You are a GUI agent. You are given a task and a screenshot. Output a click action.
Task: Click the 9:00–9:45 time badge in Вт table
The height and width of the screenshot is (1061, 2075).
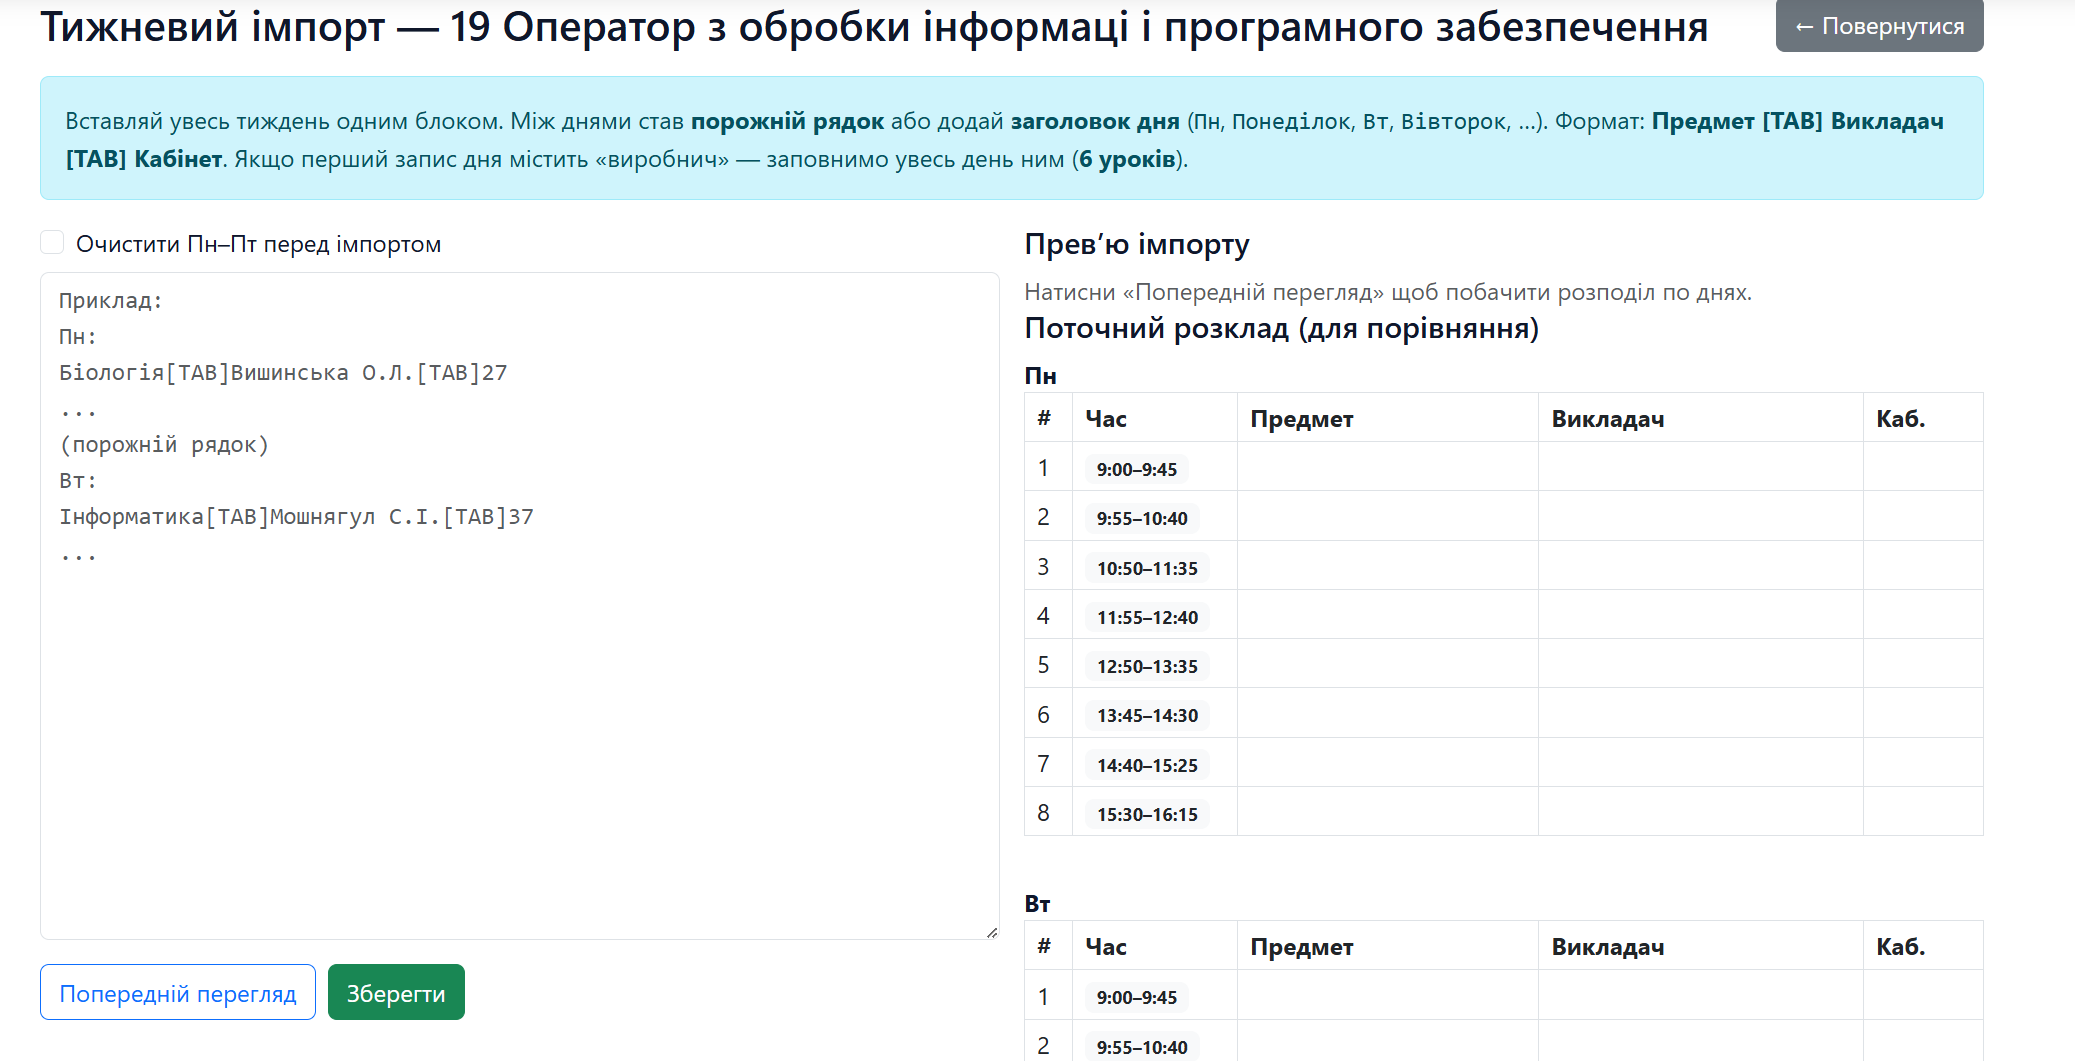[1136, 997]
